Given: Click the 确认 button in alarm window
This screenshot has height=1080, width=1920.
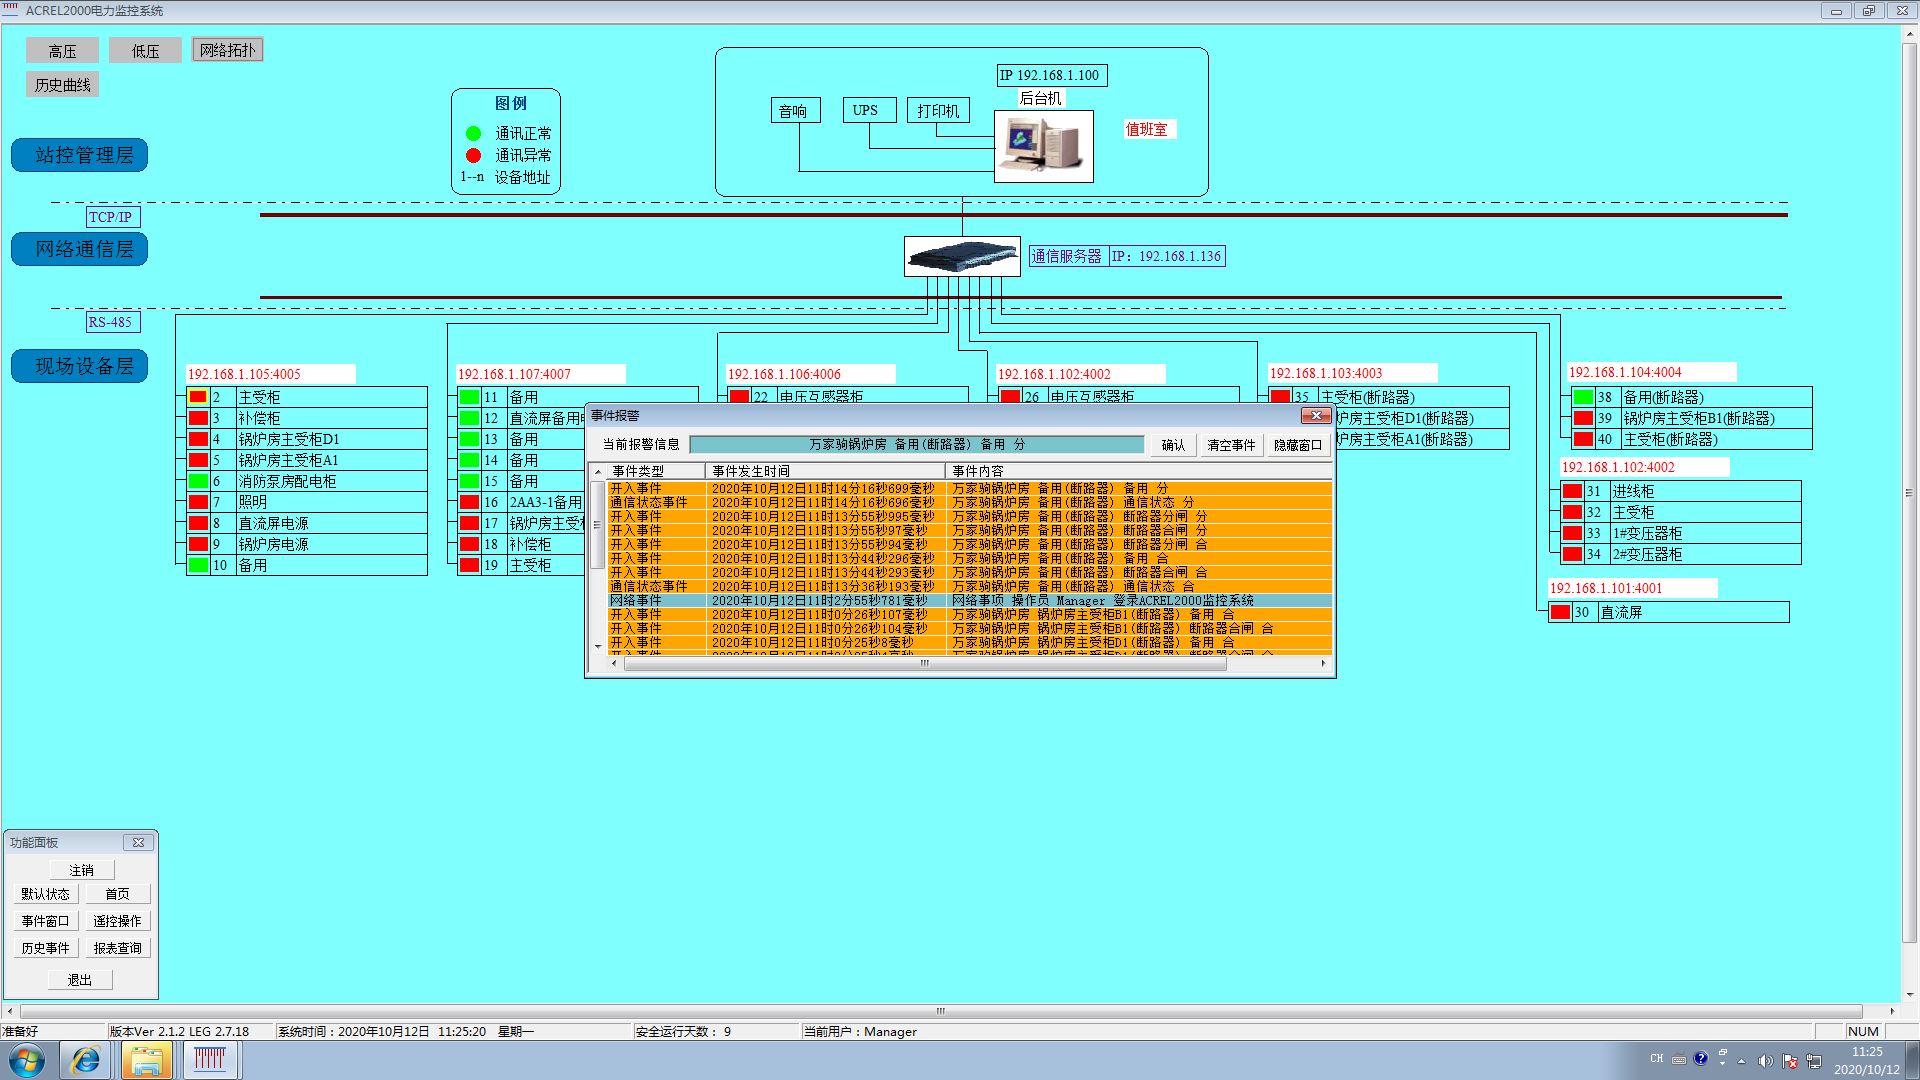Looking at the screenshot, I should (x=1173, y=445).
